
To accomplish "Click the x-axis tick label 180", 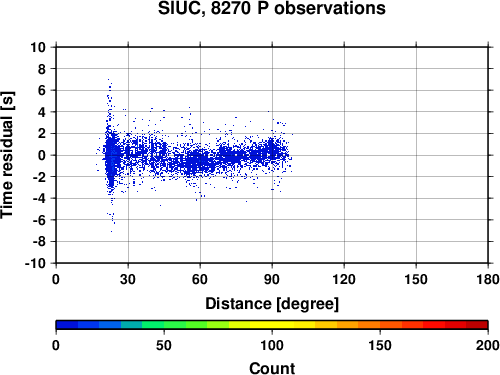I will coord(488,279).
